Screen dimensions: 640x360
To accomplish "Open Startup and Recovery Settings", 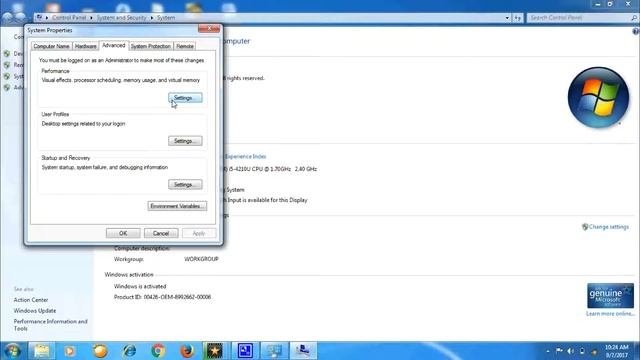I will coord(185,184).
